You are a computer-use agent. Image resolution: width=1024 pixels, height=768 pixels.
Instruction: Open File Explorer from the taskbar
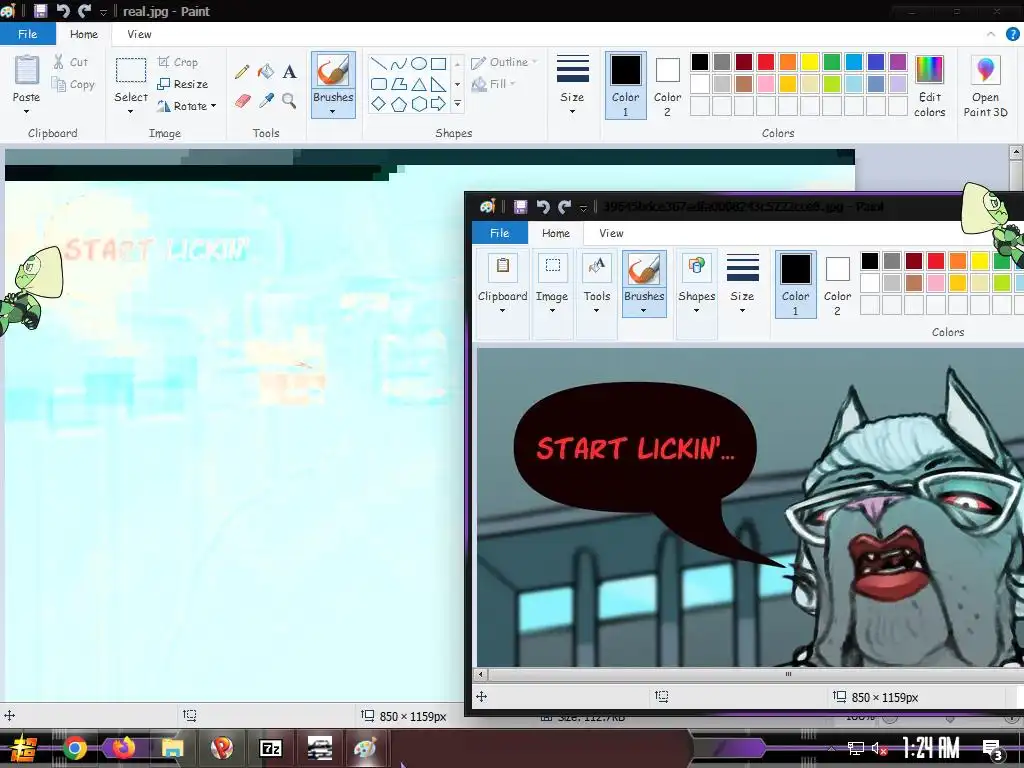pos(172,748)
